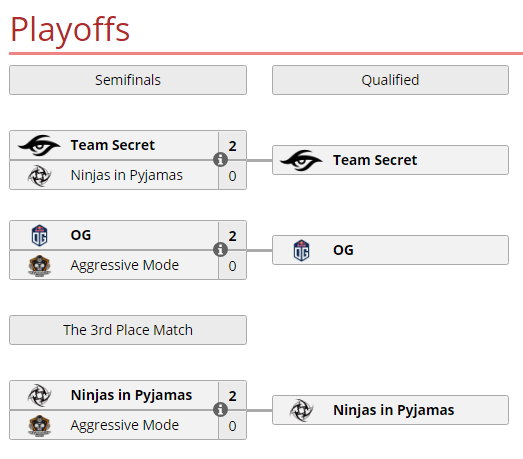Image resolution: width=523 pixels, height=459 pixels.
Task: Click Team Secret's score of 2
Action: click(x=232, y=146)
